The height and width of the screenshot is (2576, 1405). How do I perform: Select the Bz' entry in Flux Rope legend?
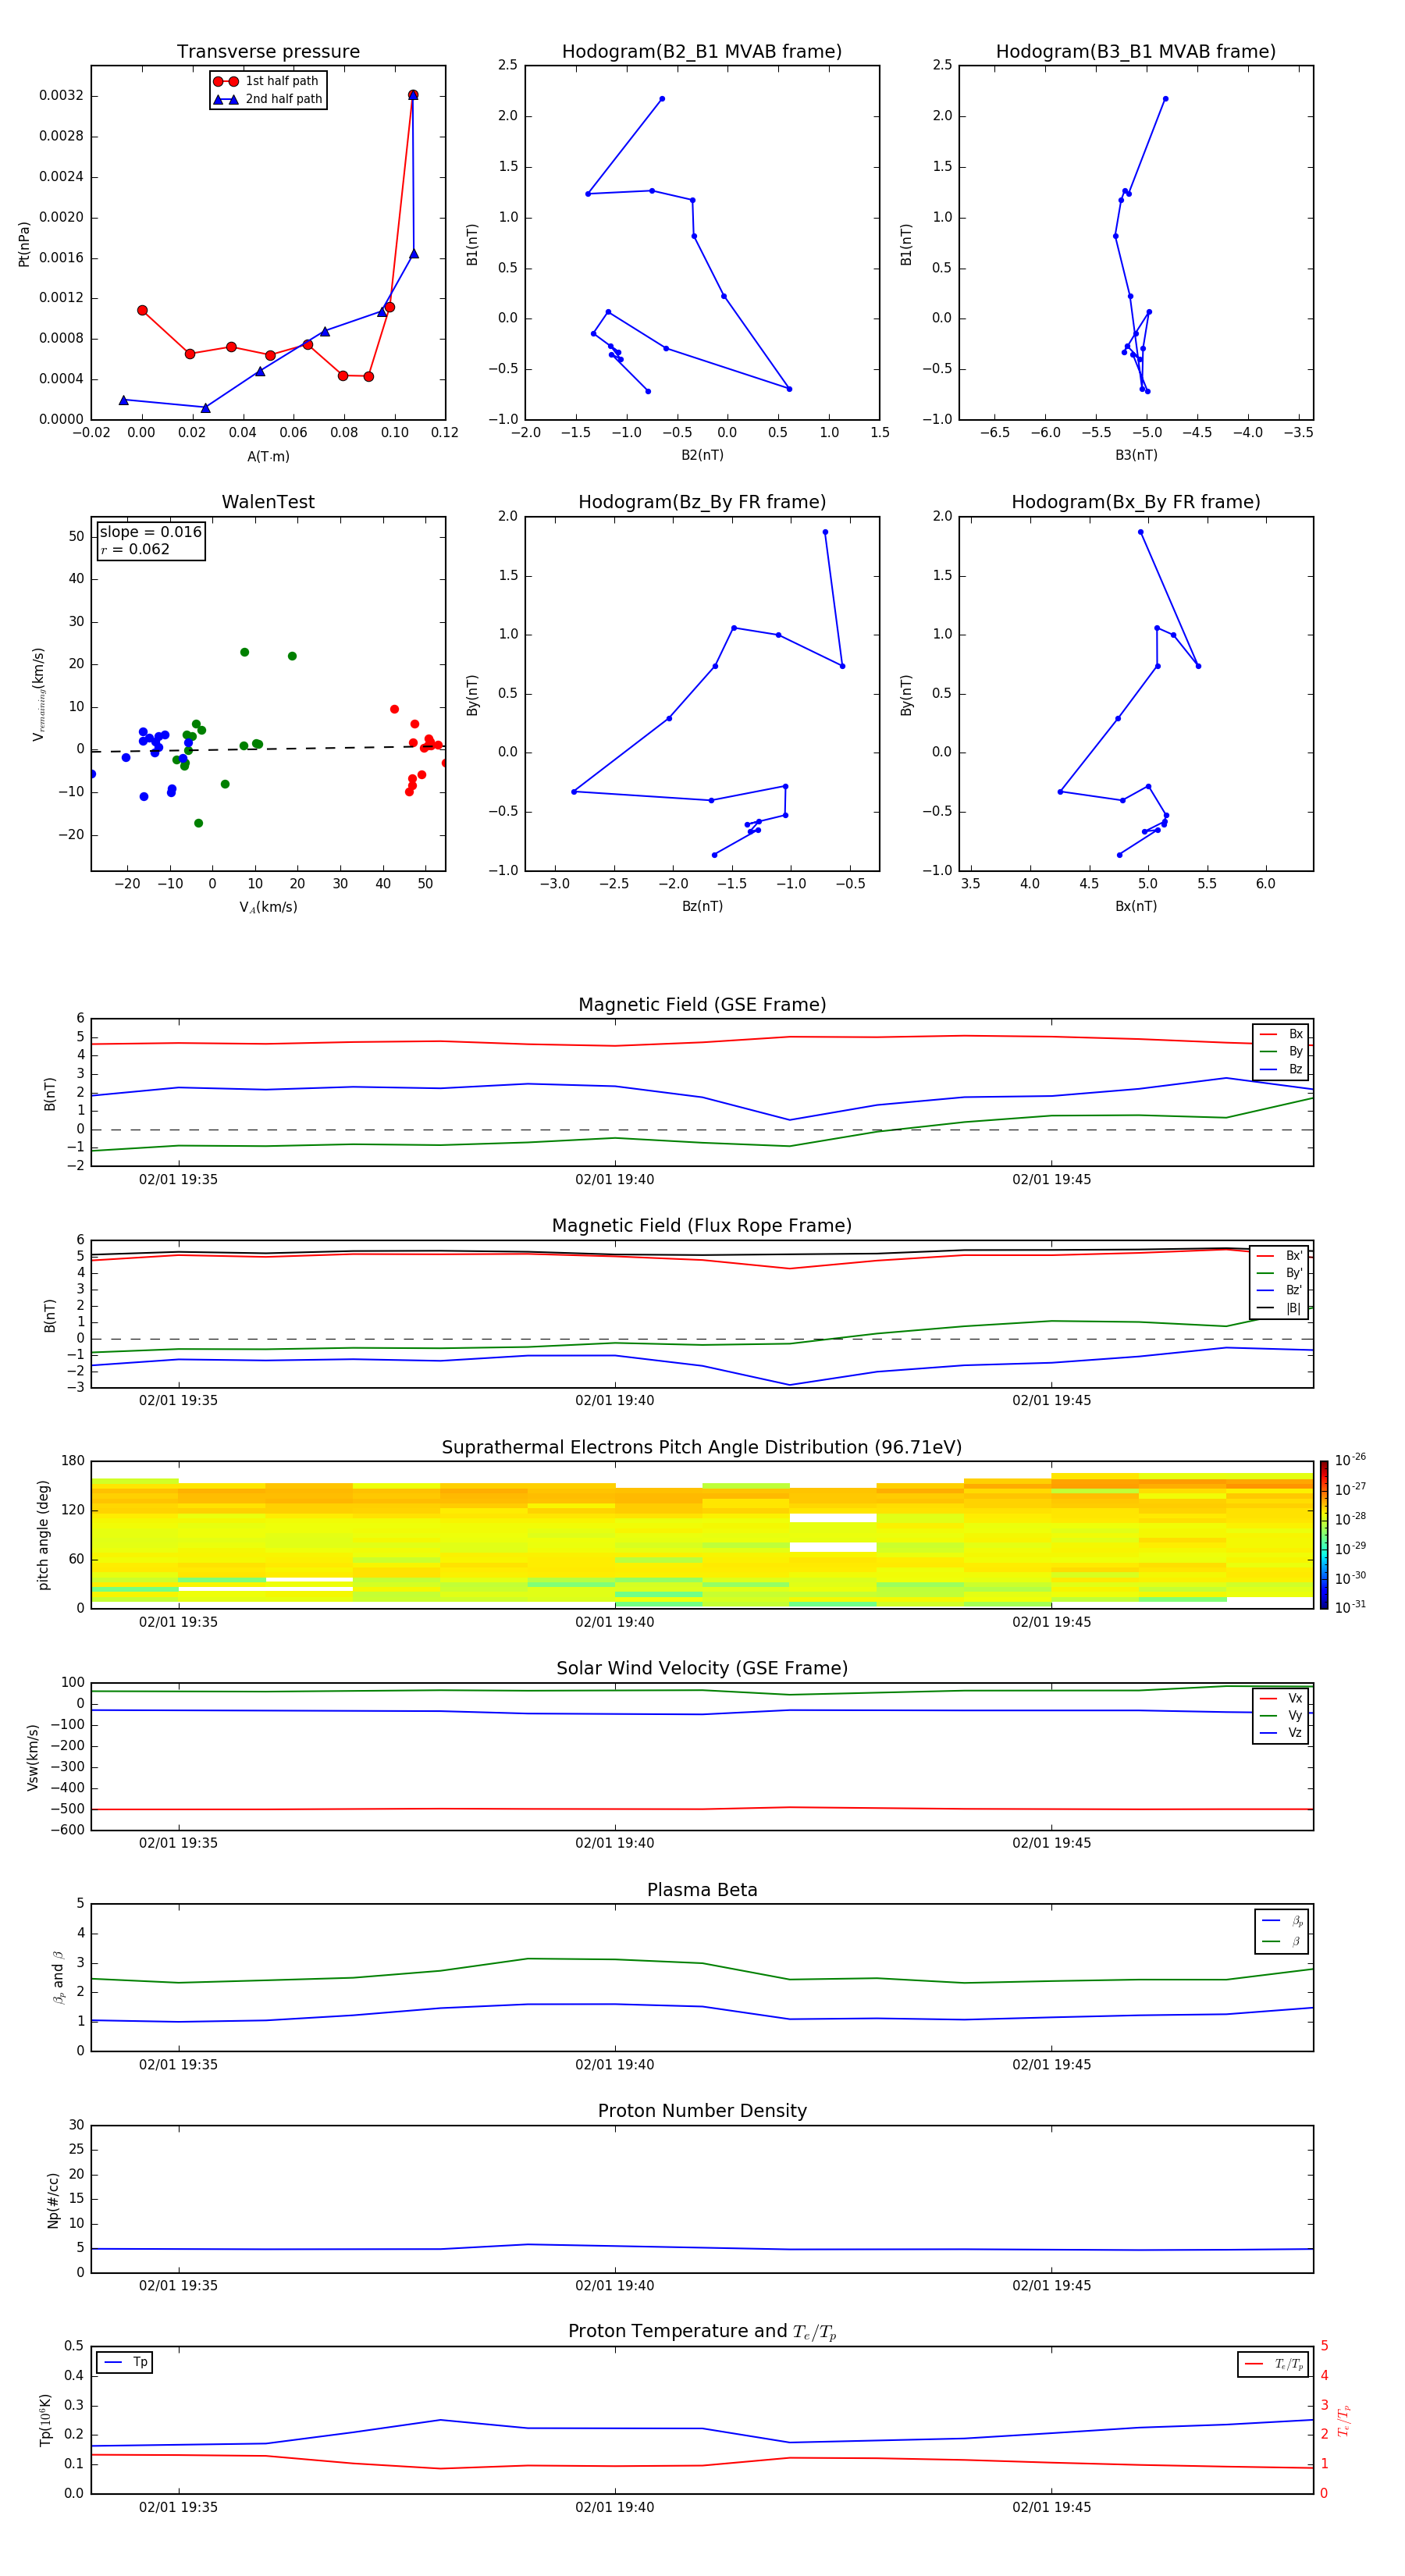pos(1280,1291)
